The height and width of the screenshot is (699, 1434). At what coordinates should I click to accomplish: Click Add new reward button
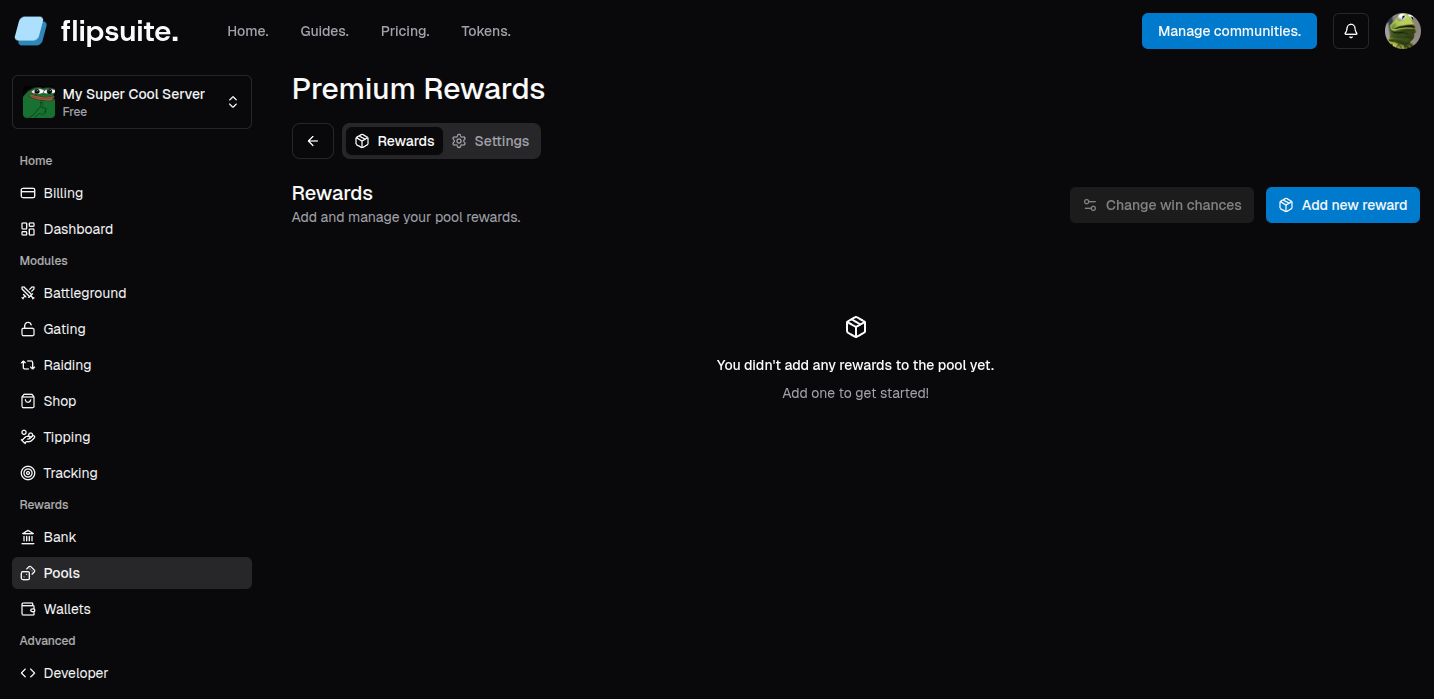pyautogui.click(x=1343, y=205)
